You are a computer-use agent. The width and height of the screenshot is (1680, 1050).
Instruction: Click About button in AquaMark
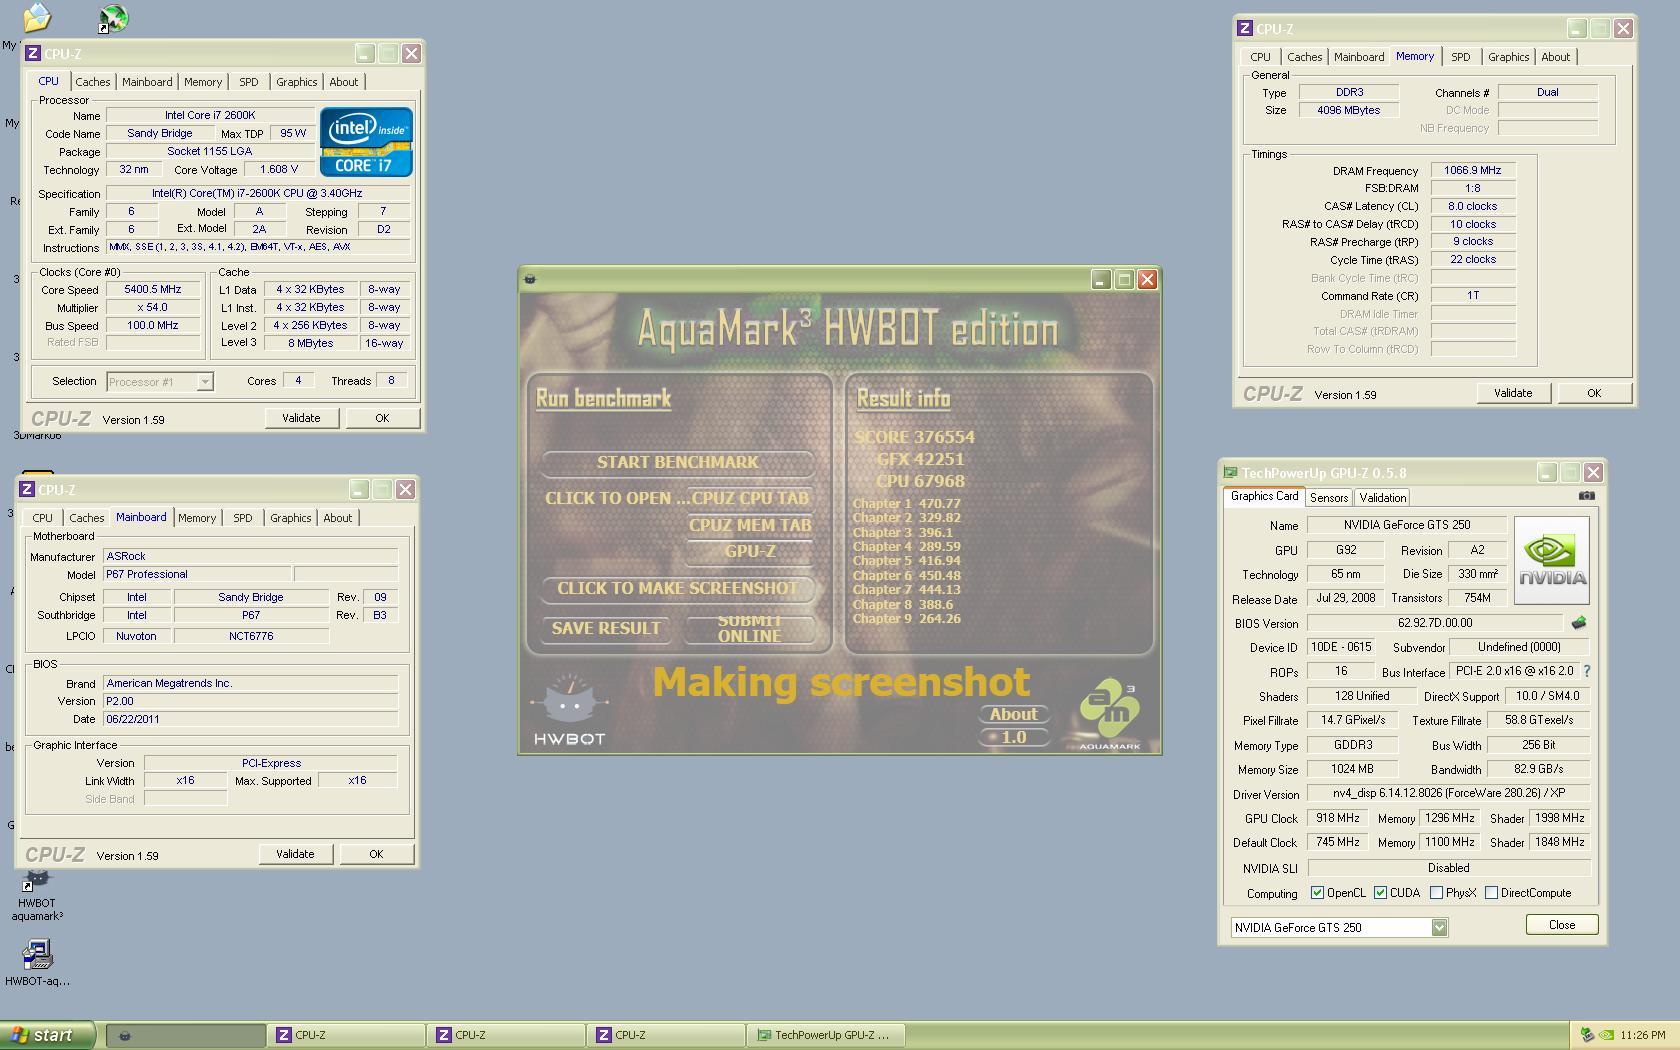coord(1013,714)
